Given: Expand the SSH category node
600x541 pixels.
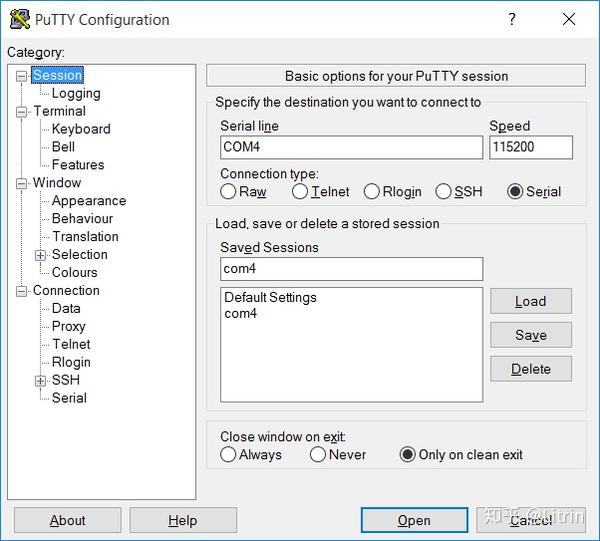Looking at the screenshot, I should (40, 381).
